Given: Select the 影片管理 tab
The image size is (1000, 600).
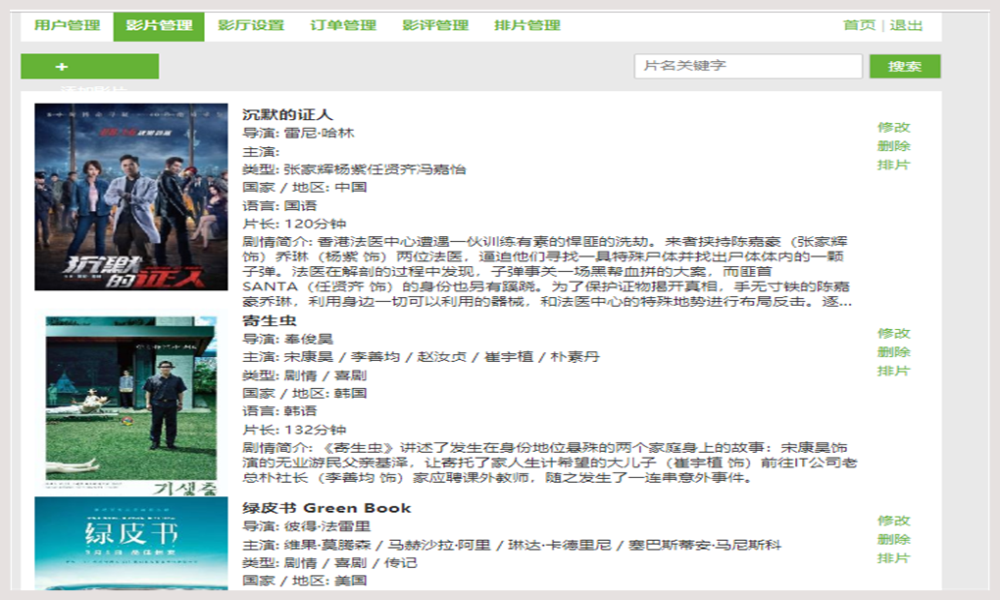Looking at the screenshot, I should click(159, 26).
